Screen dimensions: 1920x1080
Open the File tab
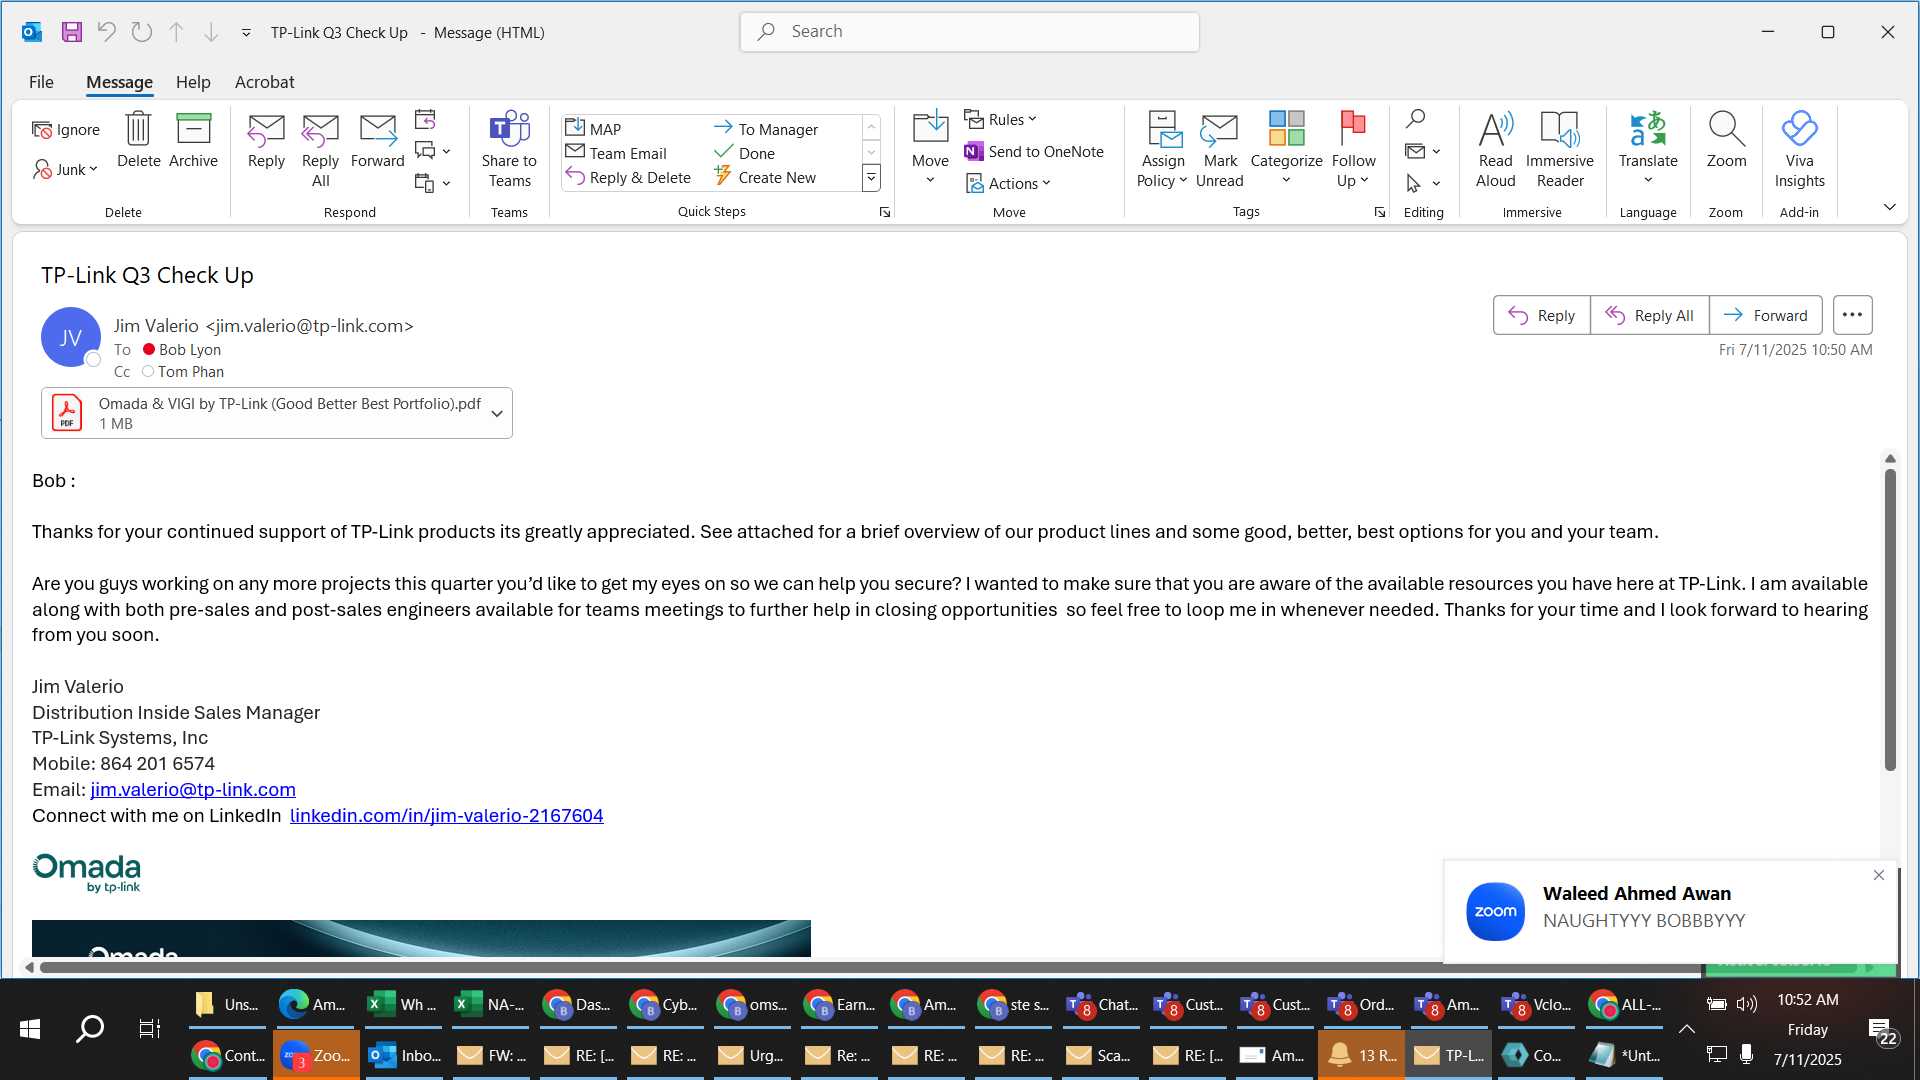coord(41,82)
